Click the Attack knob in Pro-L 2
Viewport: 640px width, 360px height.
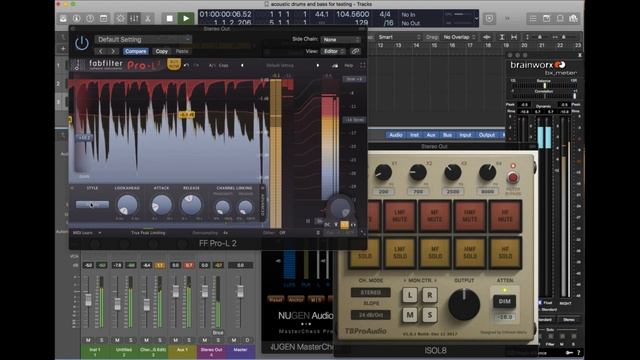click(161, 205)
